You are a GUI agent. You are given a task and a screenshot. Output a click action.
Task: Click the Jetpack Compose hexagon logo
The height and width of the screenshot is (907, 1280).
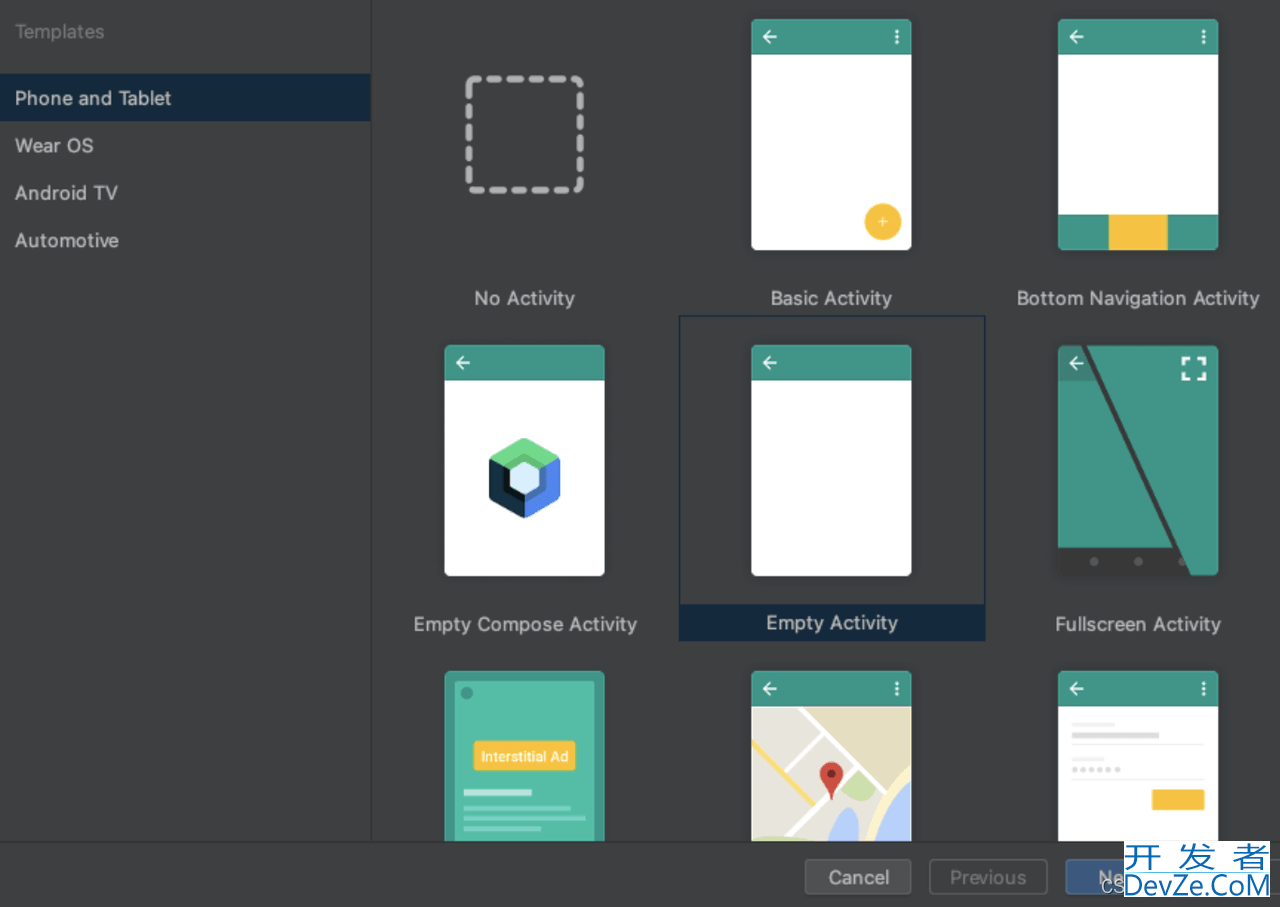pyautogui.click(x=524, y=478)
